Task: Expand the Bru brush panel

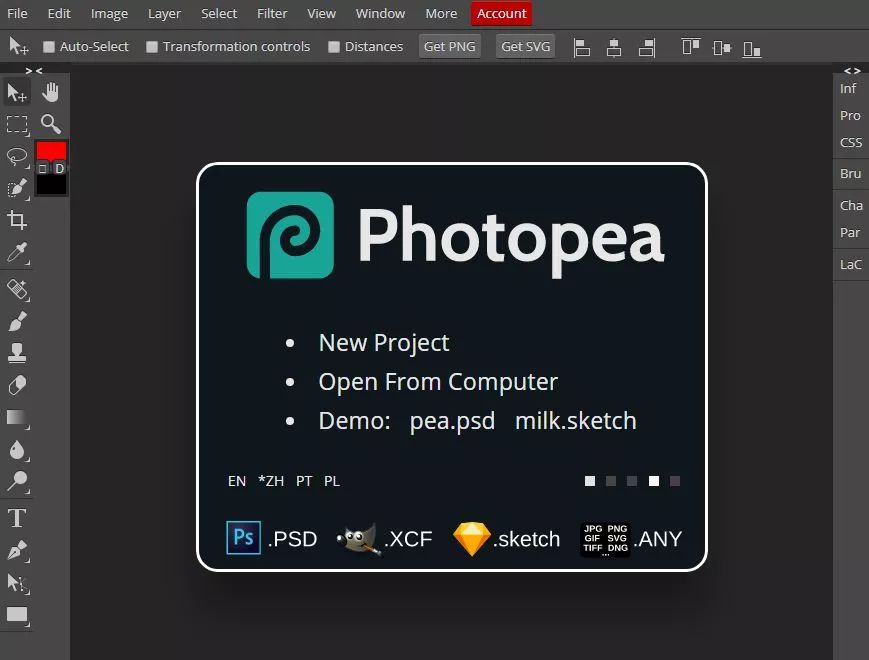Action: (850, 173)
